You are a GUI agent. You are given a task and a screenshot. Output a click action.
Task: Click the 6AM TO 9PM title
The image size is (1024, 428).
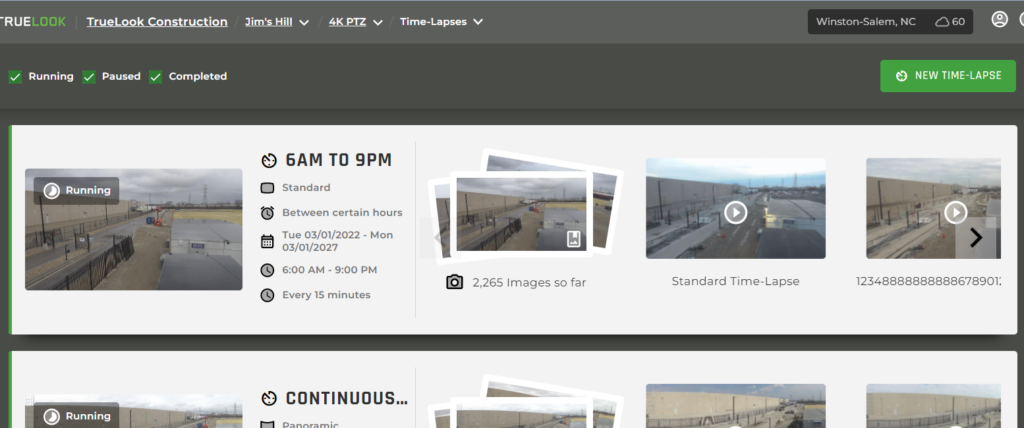click(338, 160)
